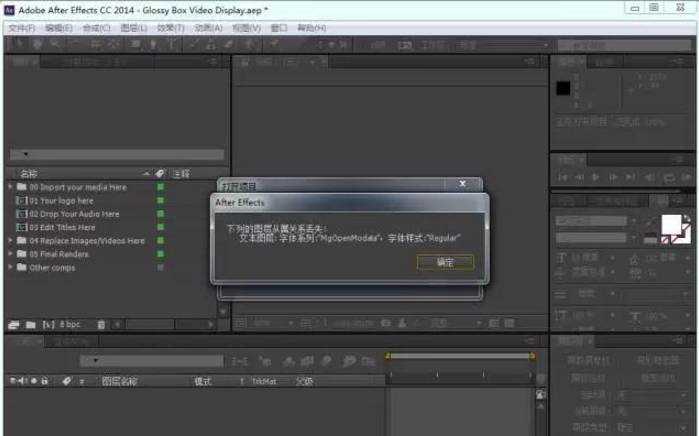Click the interpret footage icon in Project panel footer
This screenshot has height=436, width=699.
(x=14, y=325)
